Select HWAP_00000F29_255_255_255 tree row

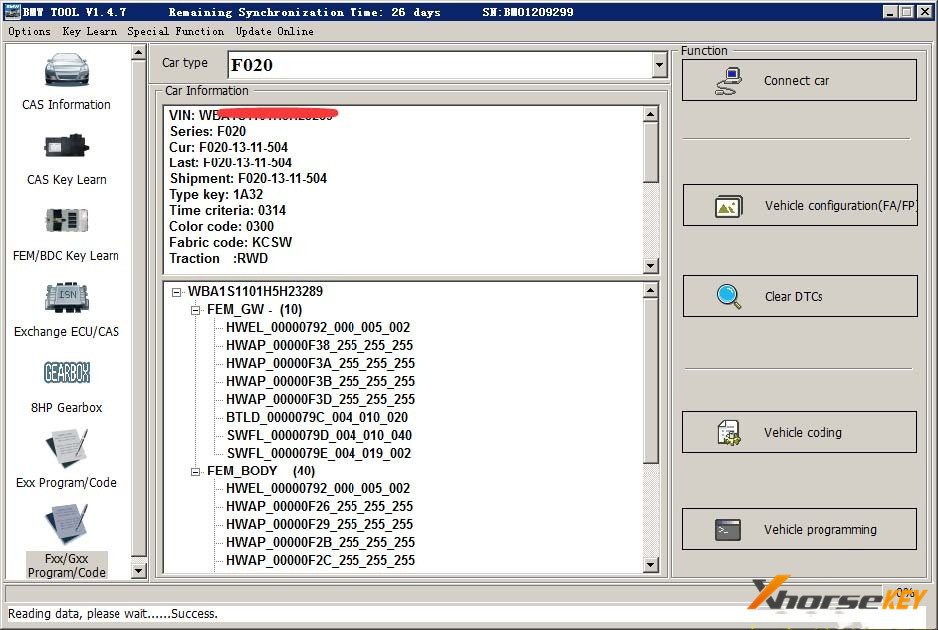coord(319,524)
